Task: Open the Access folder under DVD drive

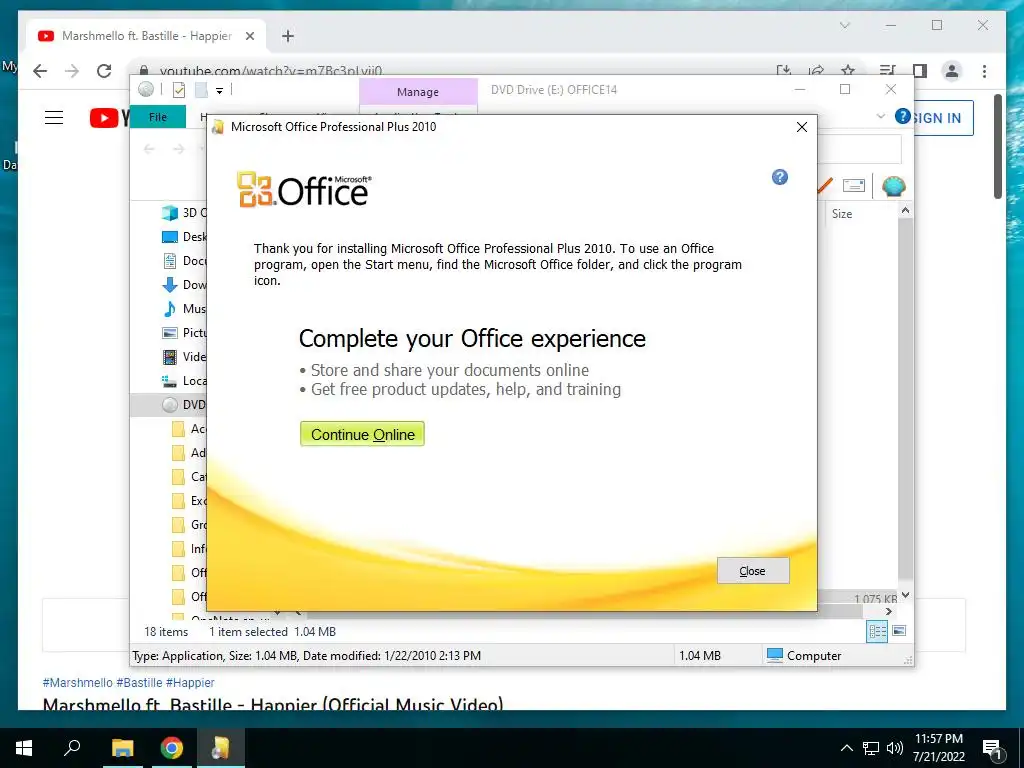Action: [189, 429]
